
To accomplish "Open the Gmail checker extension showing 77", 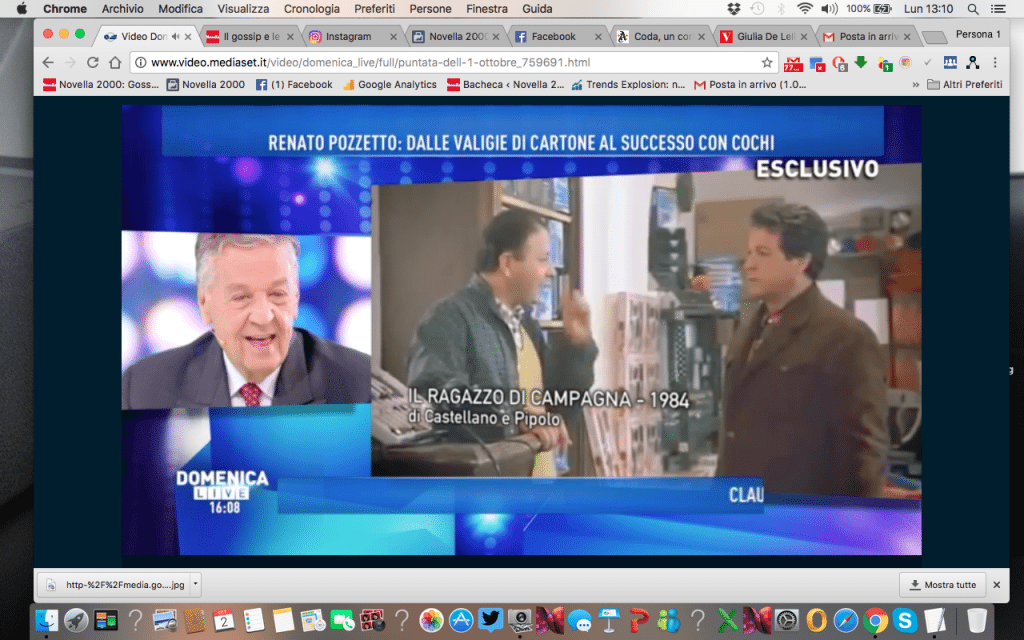I will [x=793, y=63].
